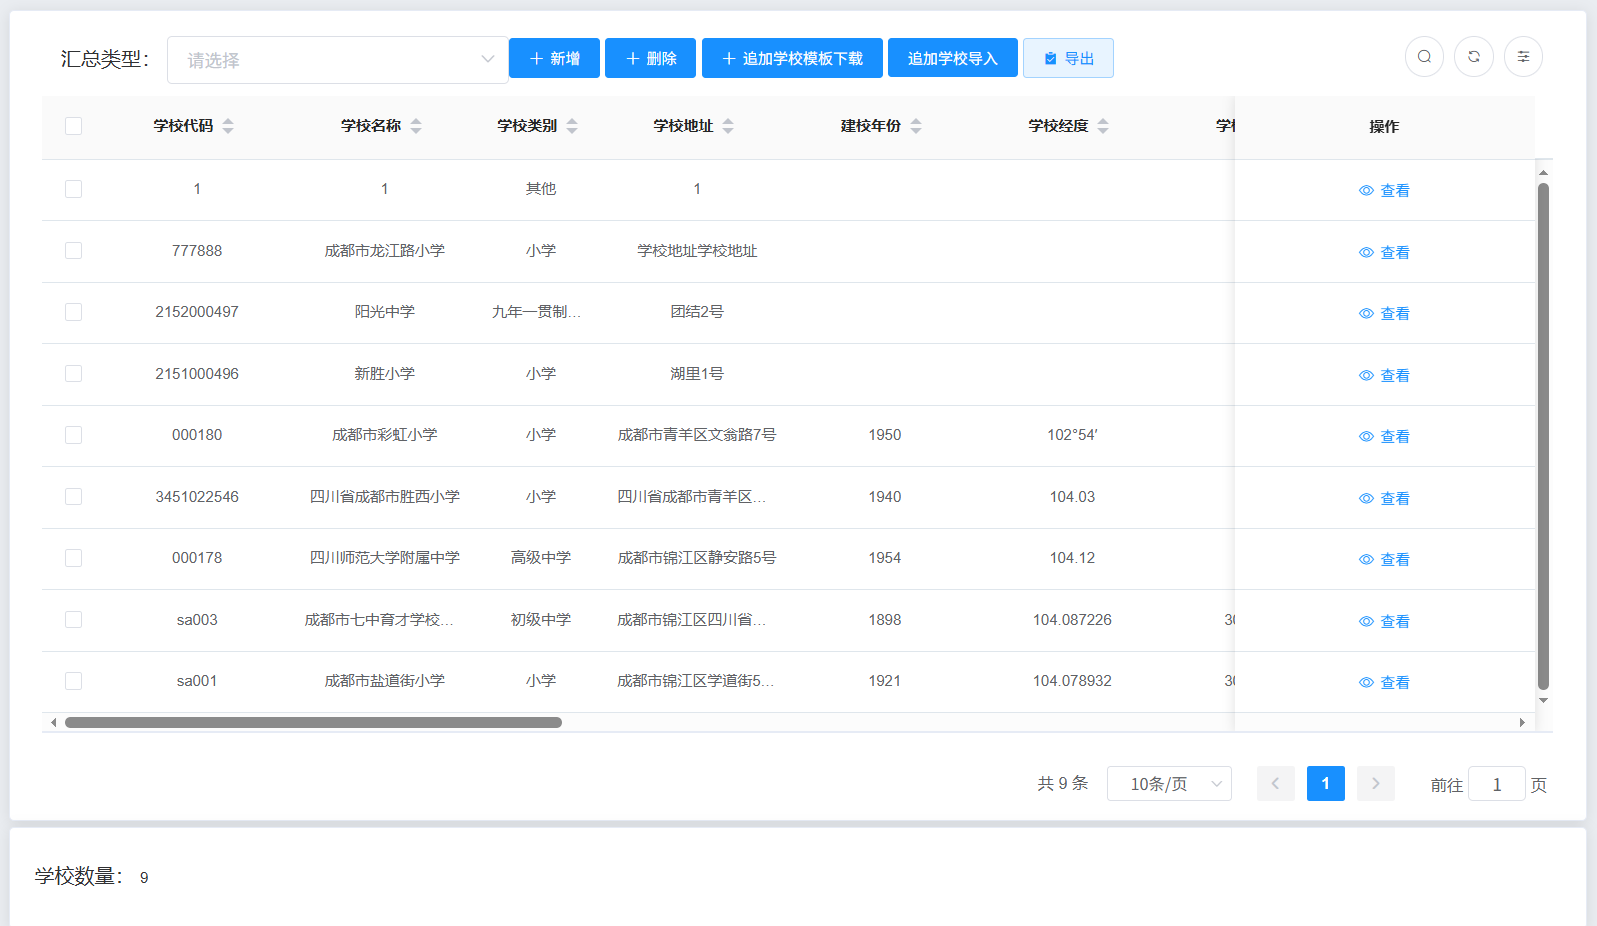
Task: Click the search icon button
Action: [x=1424, y=57]
